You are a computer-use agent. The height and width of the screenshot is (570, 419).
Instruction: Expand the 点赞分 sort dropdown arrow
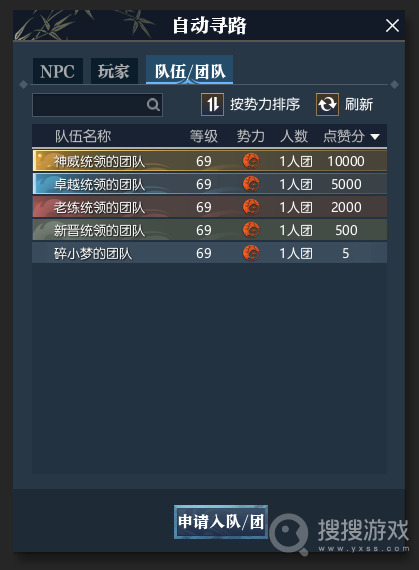pyautogui.click(x=375, y=137)
